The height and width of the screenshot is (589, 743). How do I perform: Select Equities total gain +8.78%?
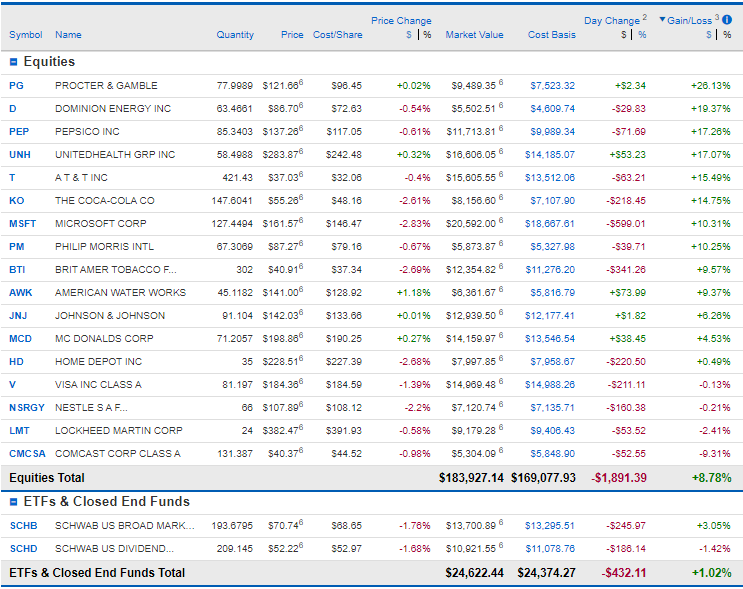[712, 478]
